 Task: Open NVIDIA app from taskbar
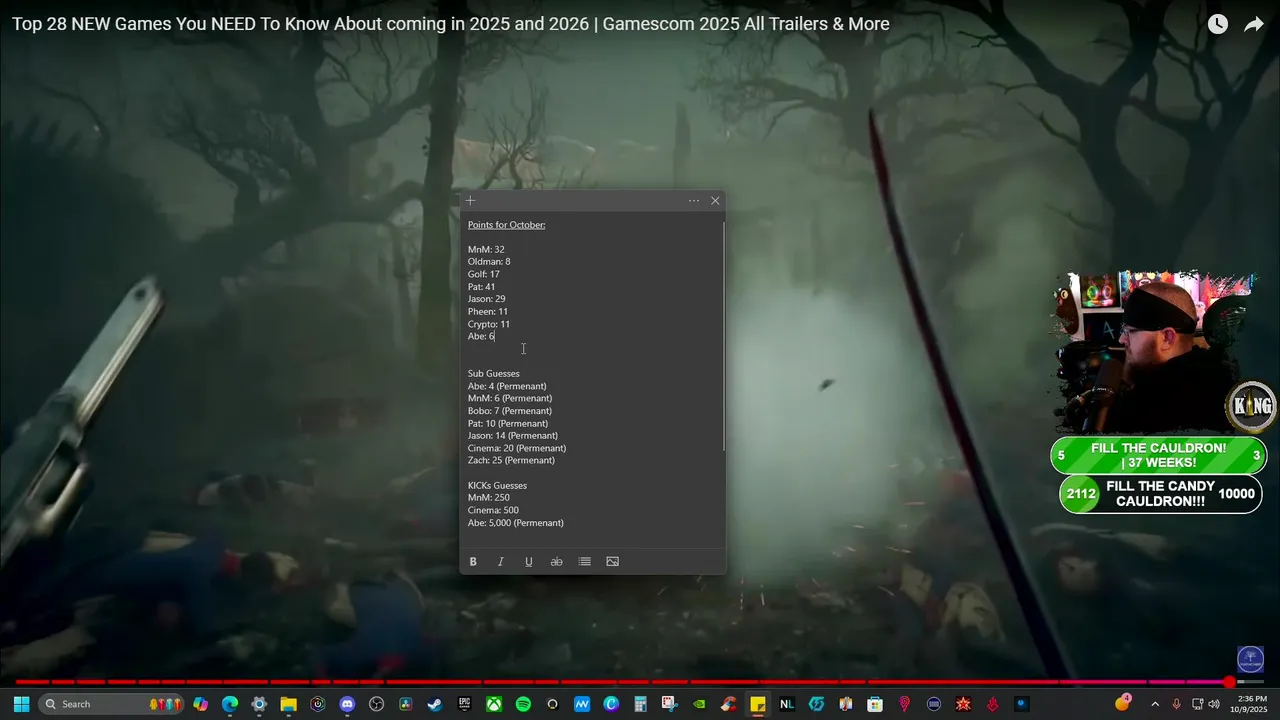tap(699, 704)
